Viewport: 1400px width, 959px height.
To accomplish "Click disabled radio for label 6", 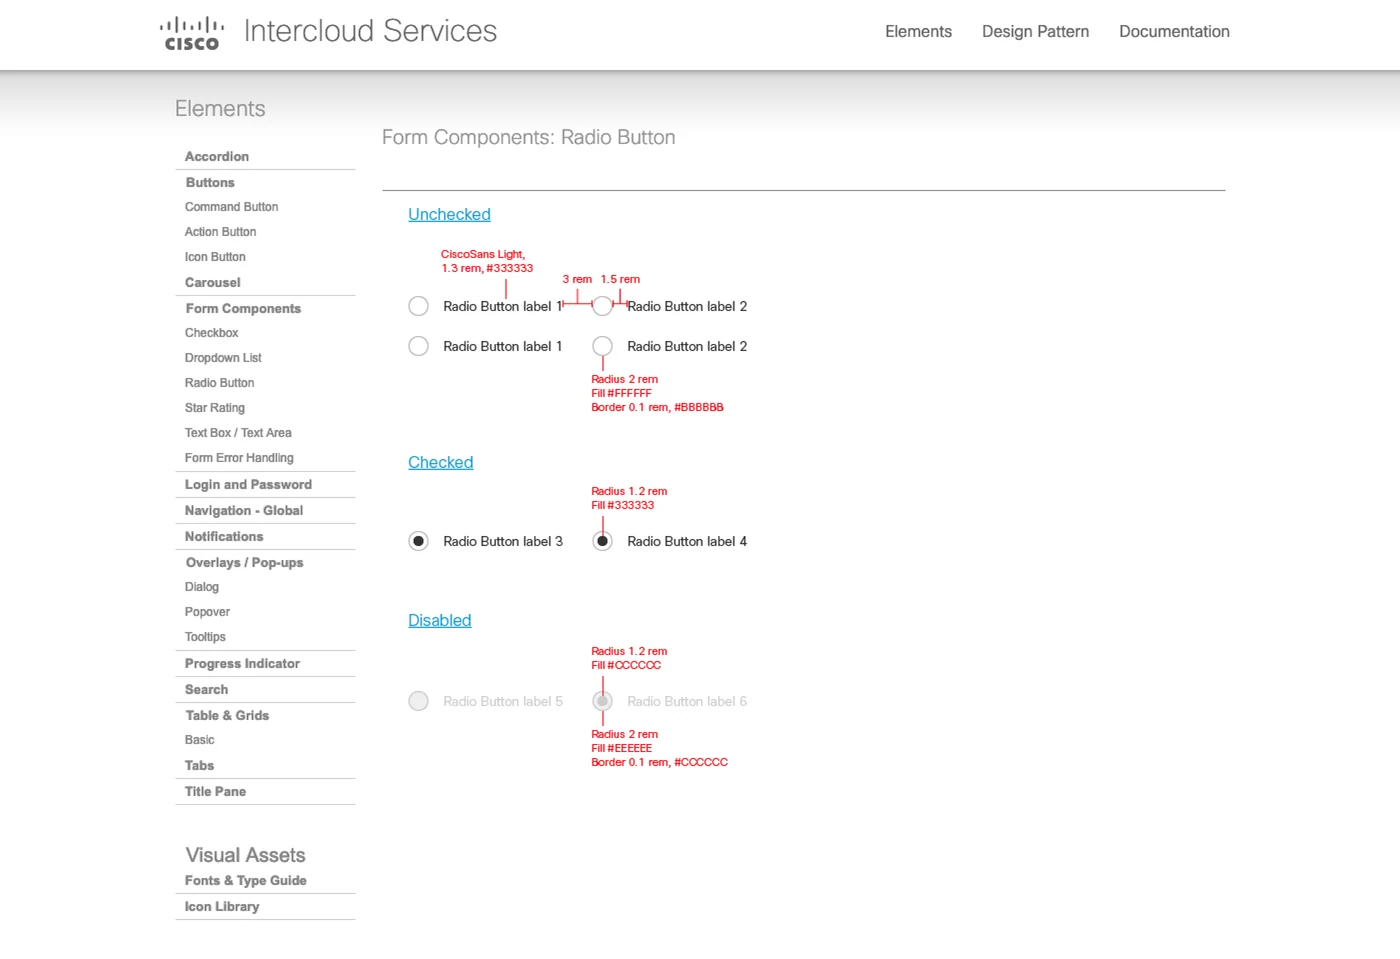I will (602, 701).
